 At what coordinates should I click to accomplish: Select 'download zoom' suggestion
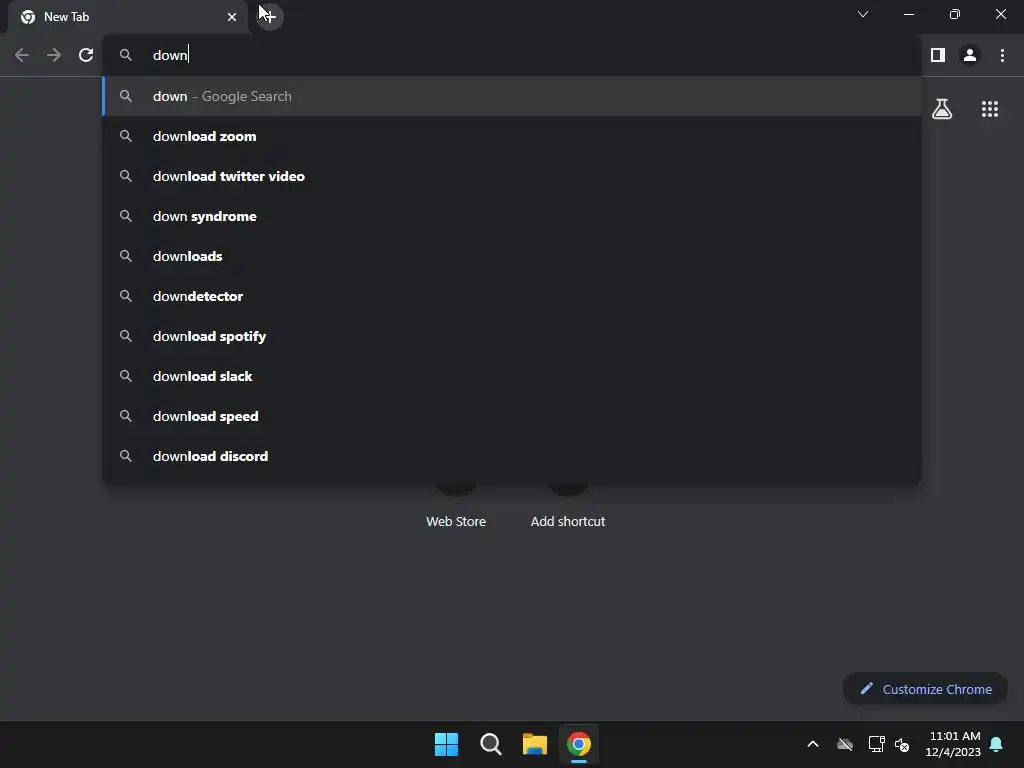512,136
